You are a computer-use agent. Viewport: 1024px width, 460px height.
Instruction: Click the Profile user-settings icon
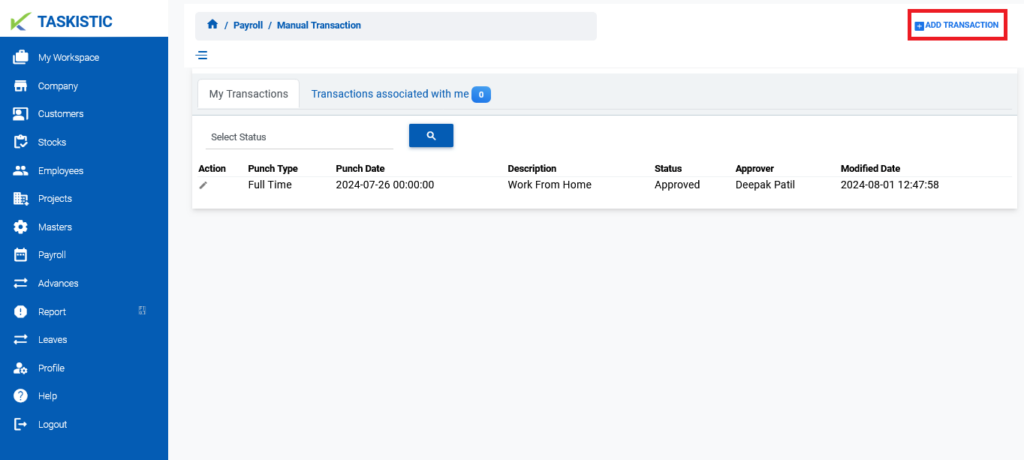[21, 368]
